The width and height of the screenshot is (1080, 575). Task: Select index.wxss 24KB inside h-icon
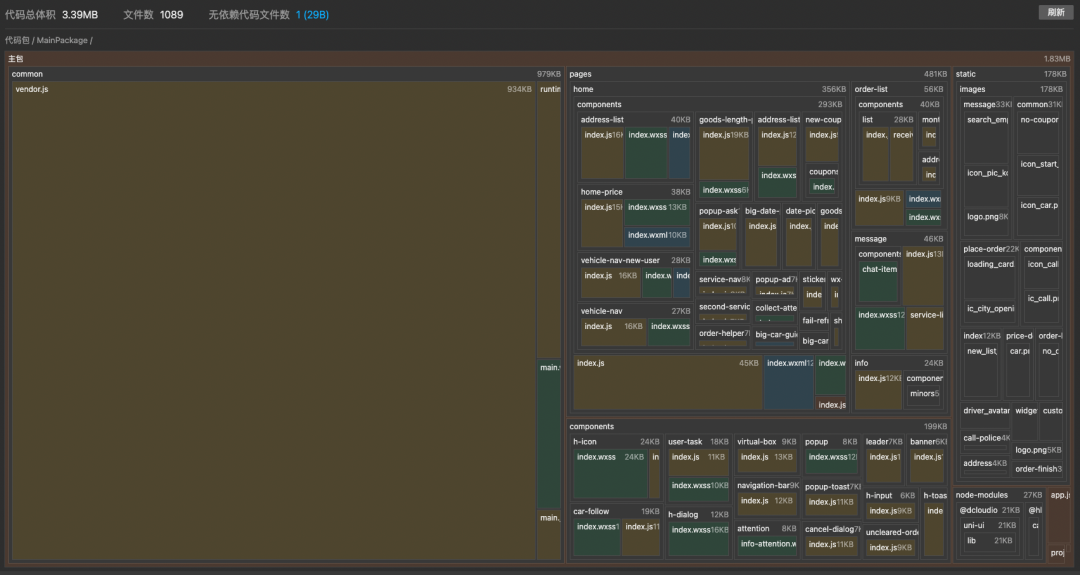click(x=610, y=474)
